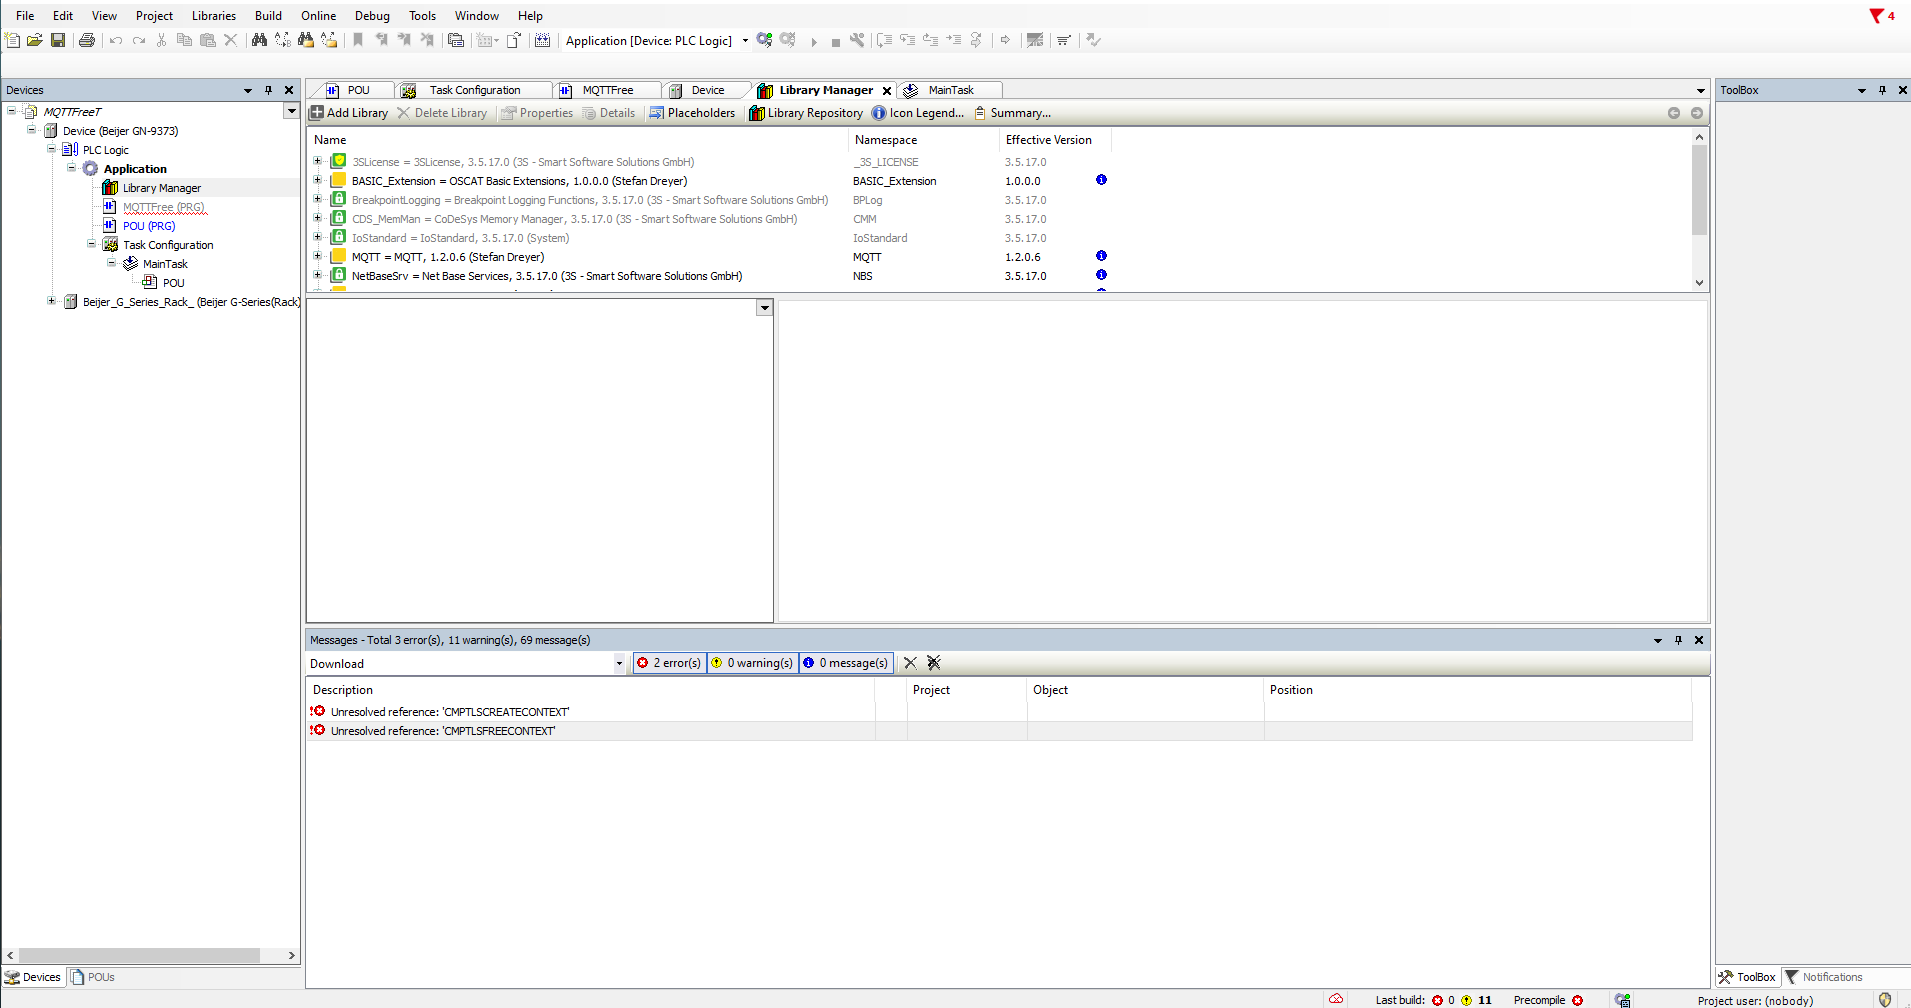Image resolution: width=1911 pixels, height=1008 pixels.
Task: Select the MainTask tree item
Action: pyautogui.click(x=165, y=264)
